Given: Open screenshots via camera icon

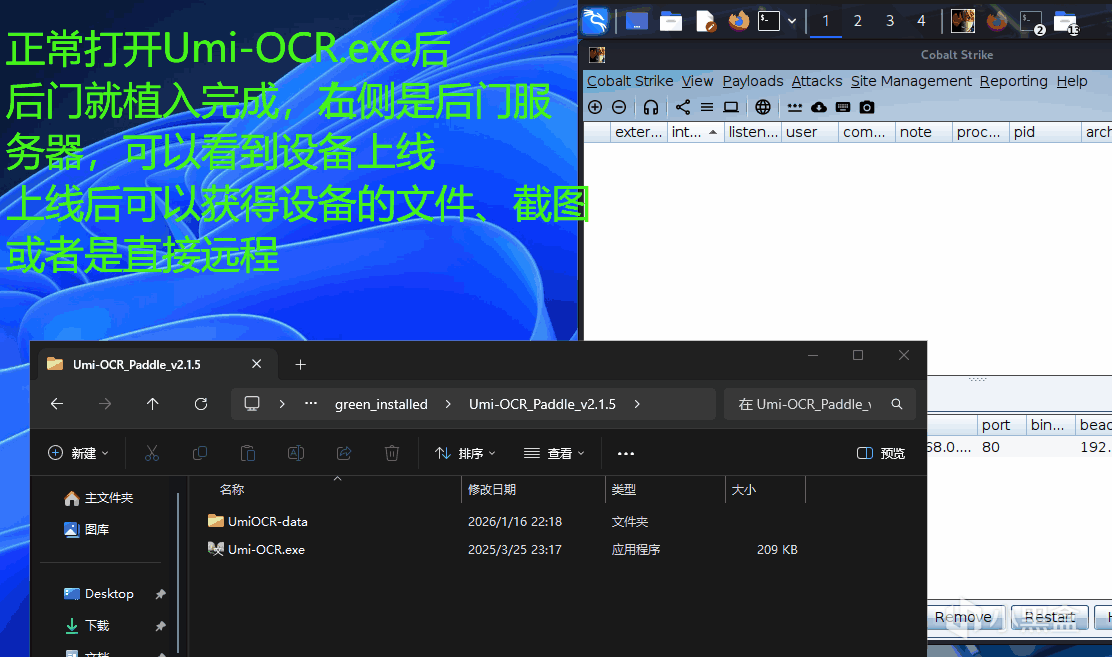Looking at the screenshot, I should click(x=867, y=107).
